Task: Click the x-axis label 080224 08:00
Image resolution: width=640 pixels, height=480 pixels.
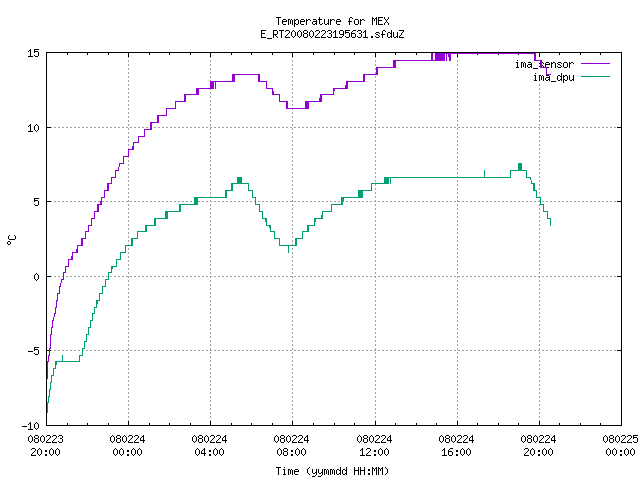Action: pos(291,446)
